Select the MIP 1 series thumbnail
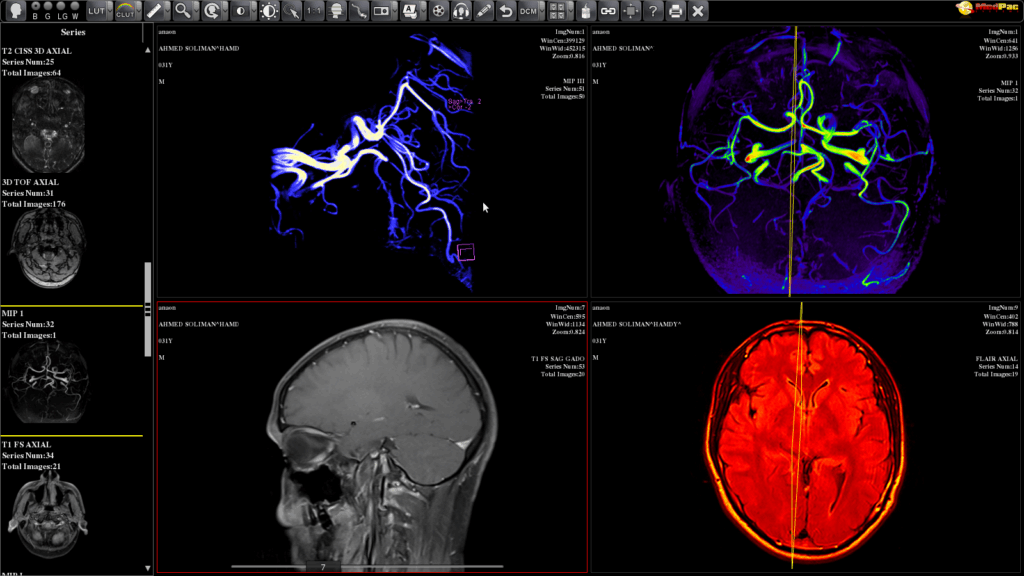The image size is (1024, 576). pos(48,381)
